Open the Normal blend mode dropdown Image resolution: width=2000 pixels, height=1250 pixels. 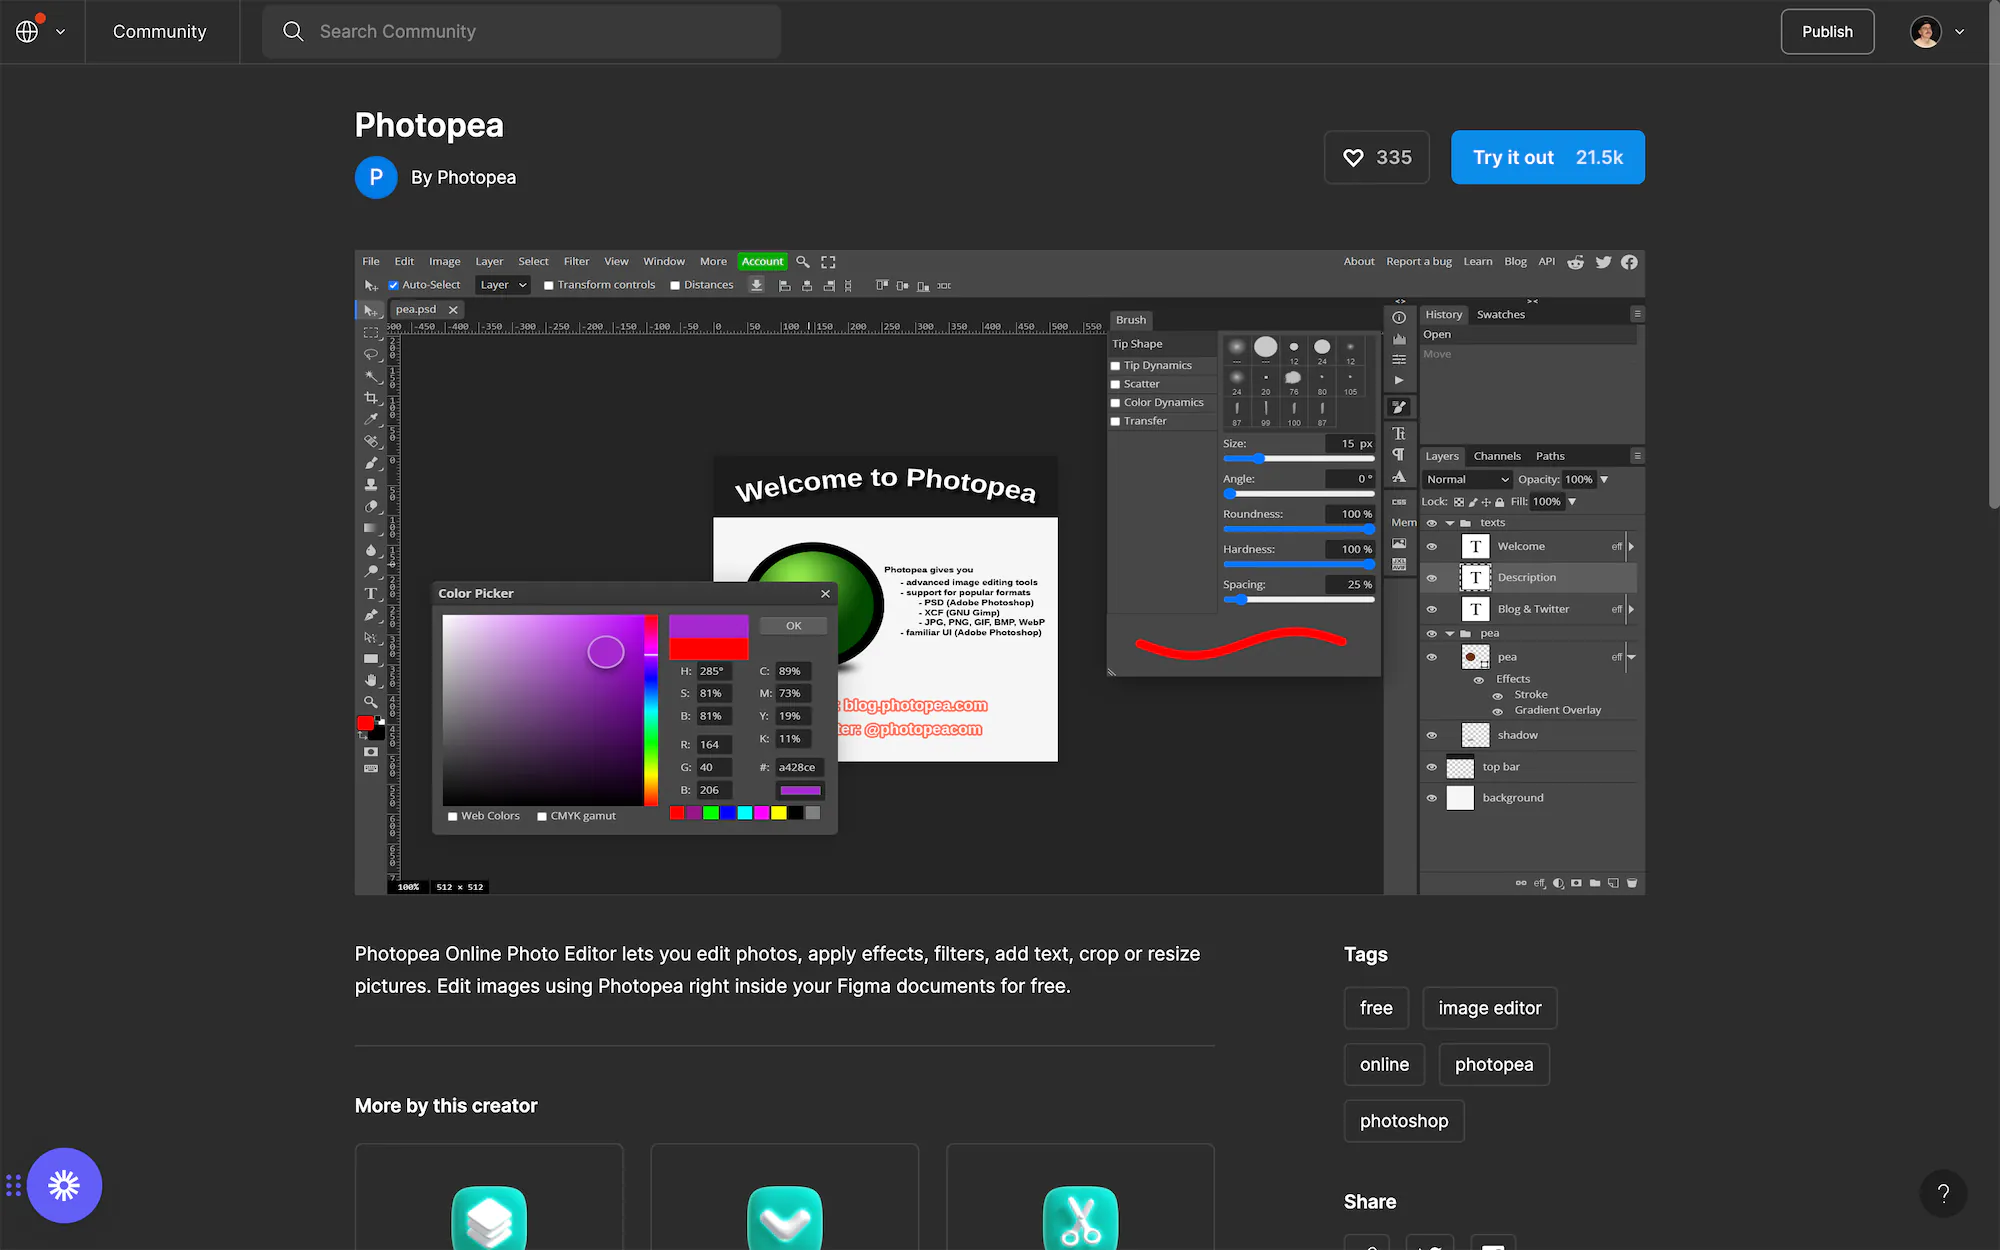click(x=1467, y=479)
